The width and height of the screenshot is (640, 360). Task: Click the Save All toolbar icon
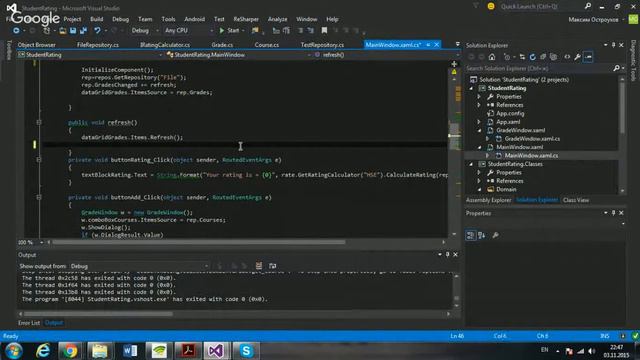83,31
